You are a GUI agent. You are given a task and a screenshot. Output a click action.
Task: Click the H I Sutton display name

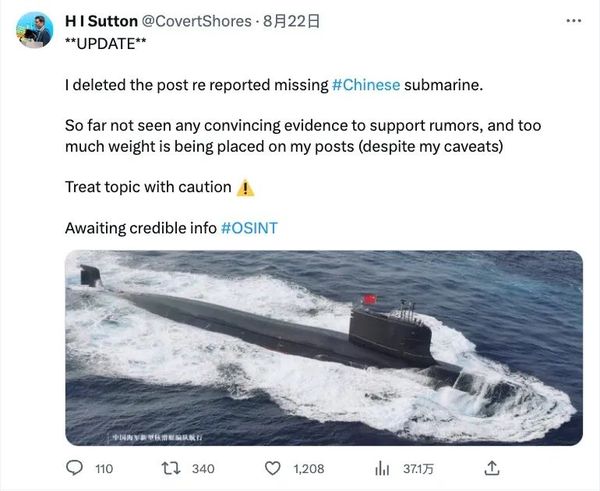coord(101,21)
